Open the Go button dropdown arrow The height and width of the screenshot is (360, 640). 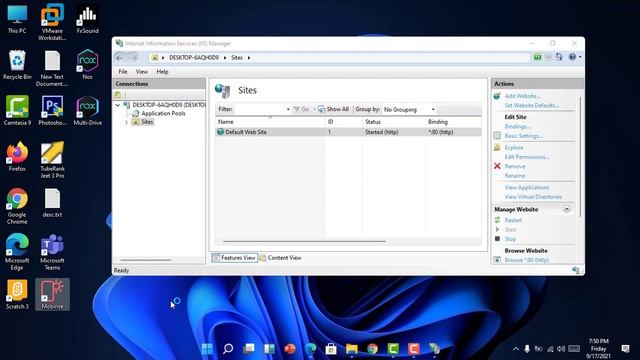pyautogui.click(x=314, y=109)
